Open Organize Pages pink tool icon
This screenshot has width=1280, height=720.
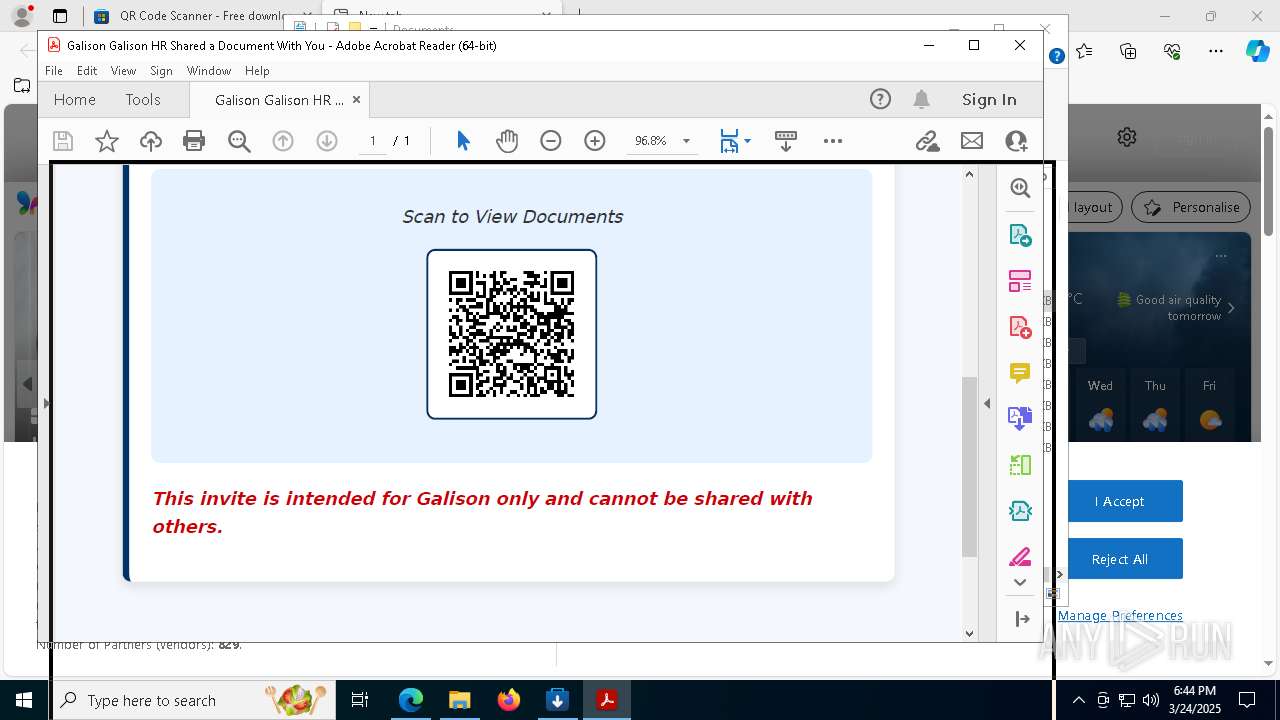(x=1020, y=282)
